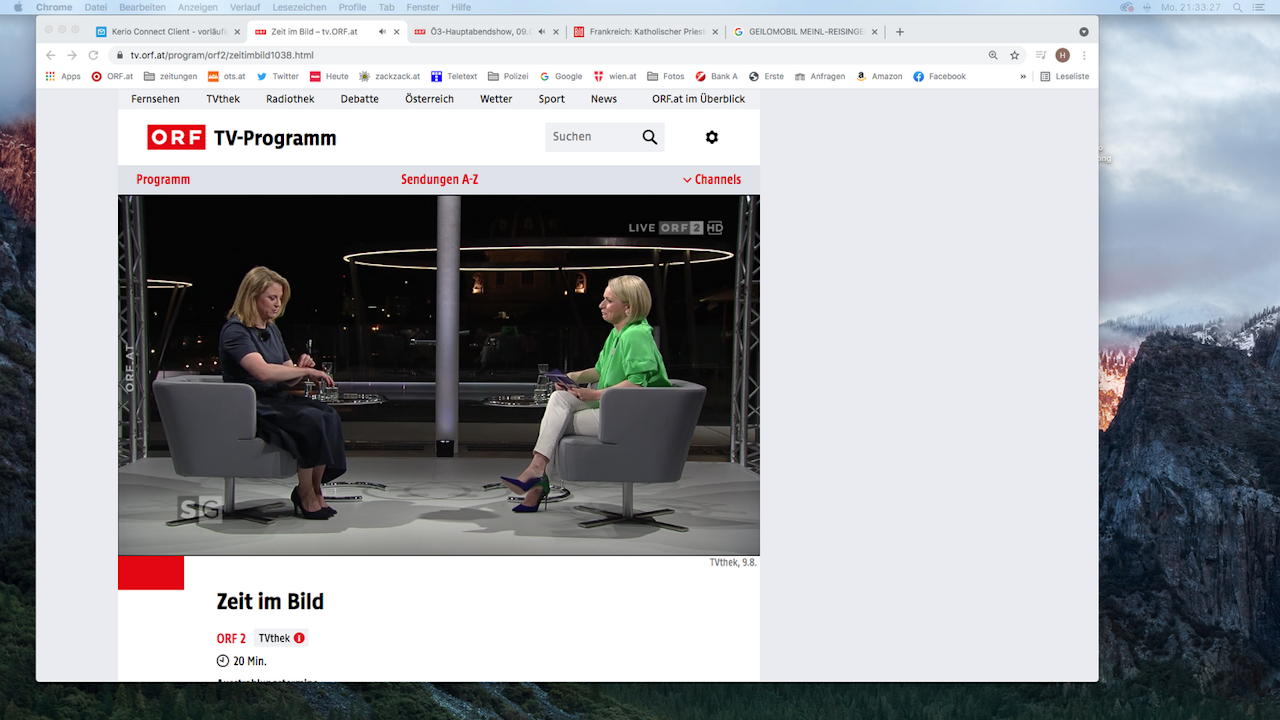Open the settings gear on ORF TV-Programm
The width and height of the screenshot is (1280, 720).
click(712, 137)
